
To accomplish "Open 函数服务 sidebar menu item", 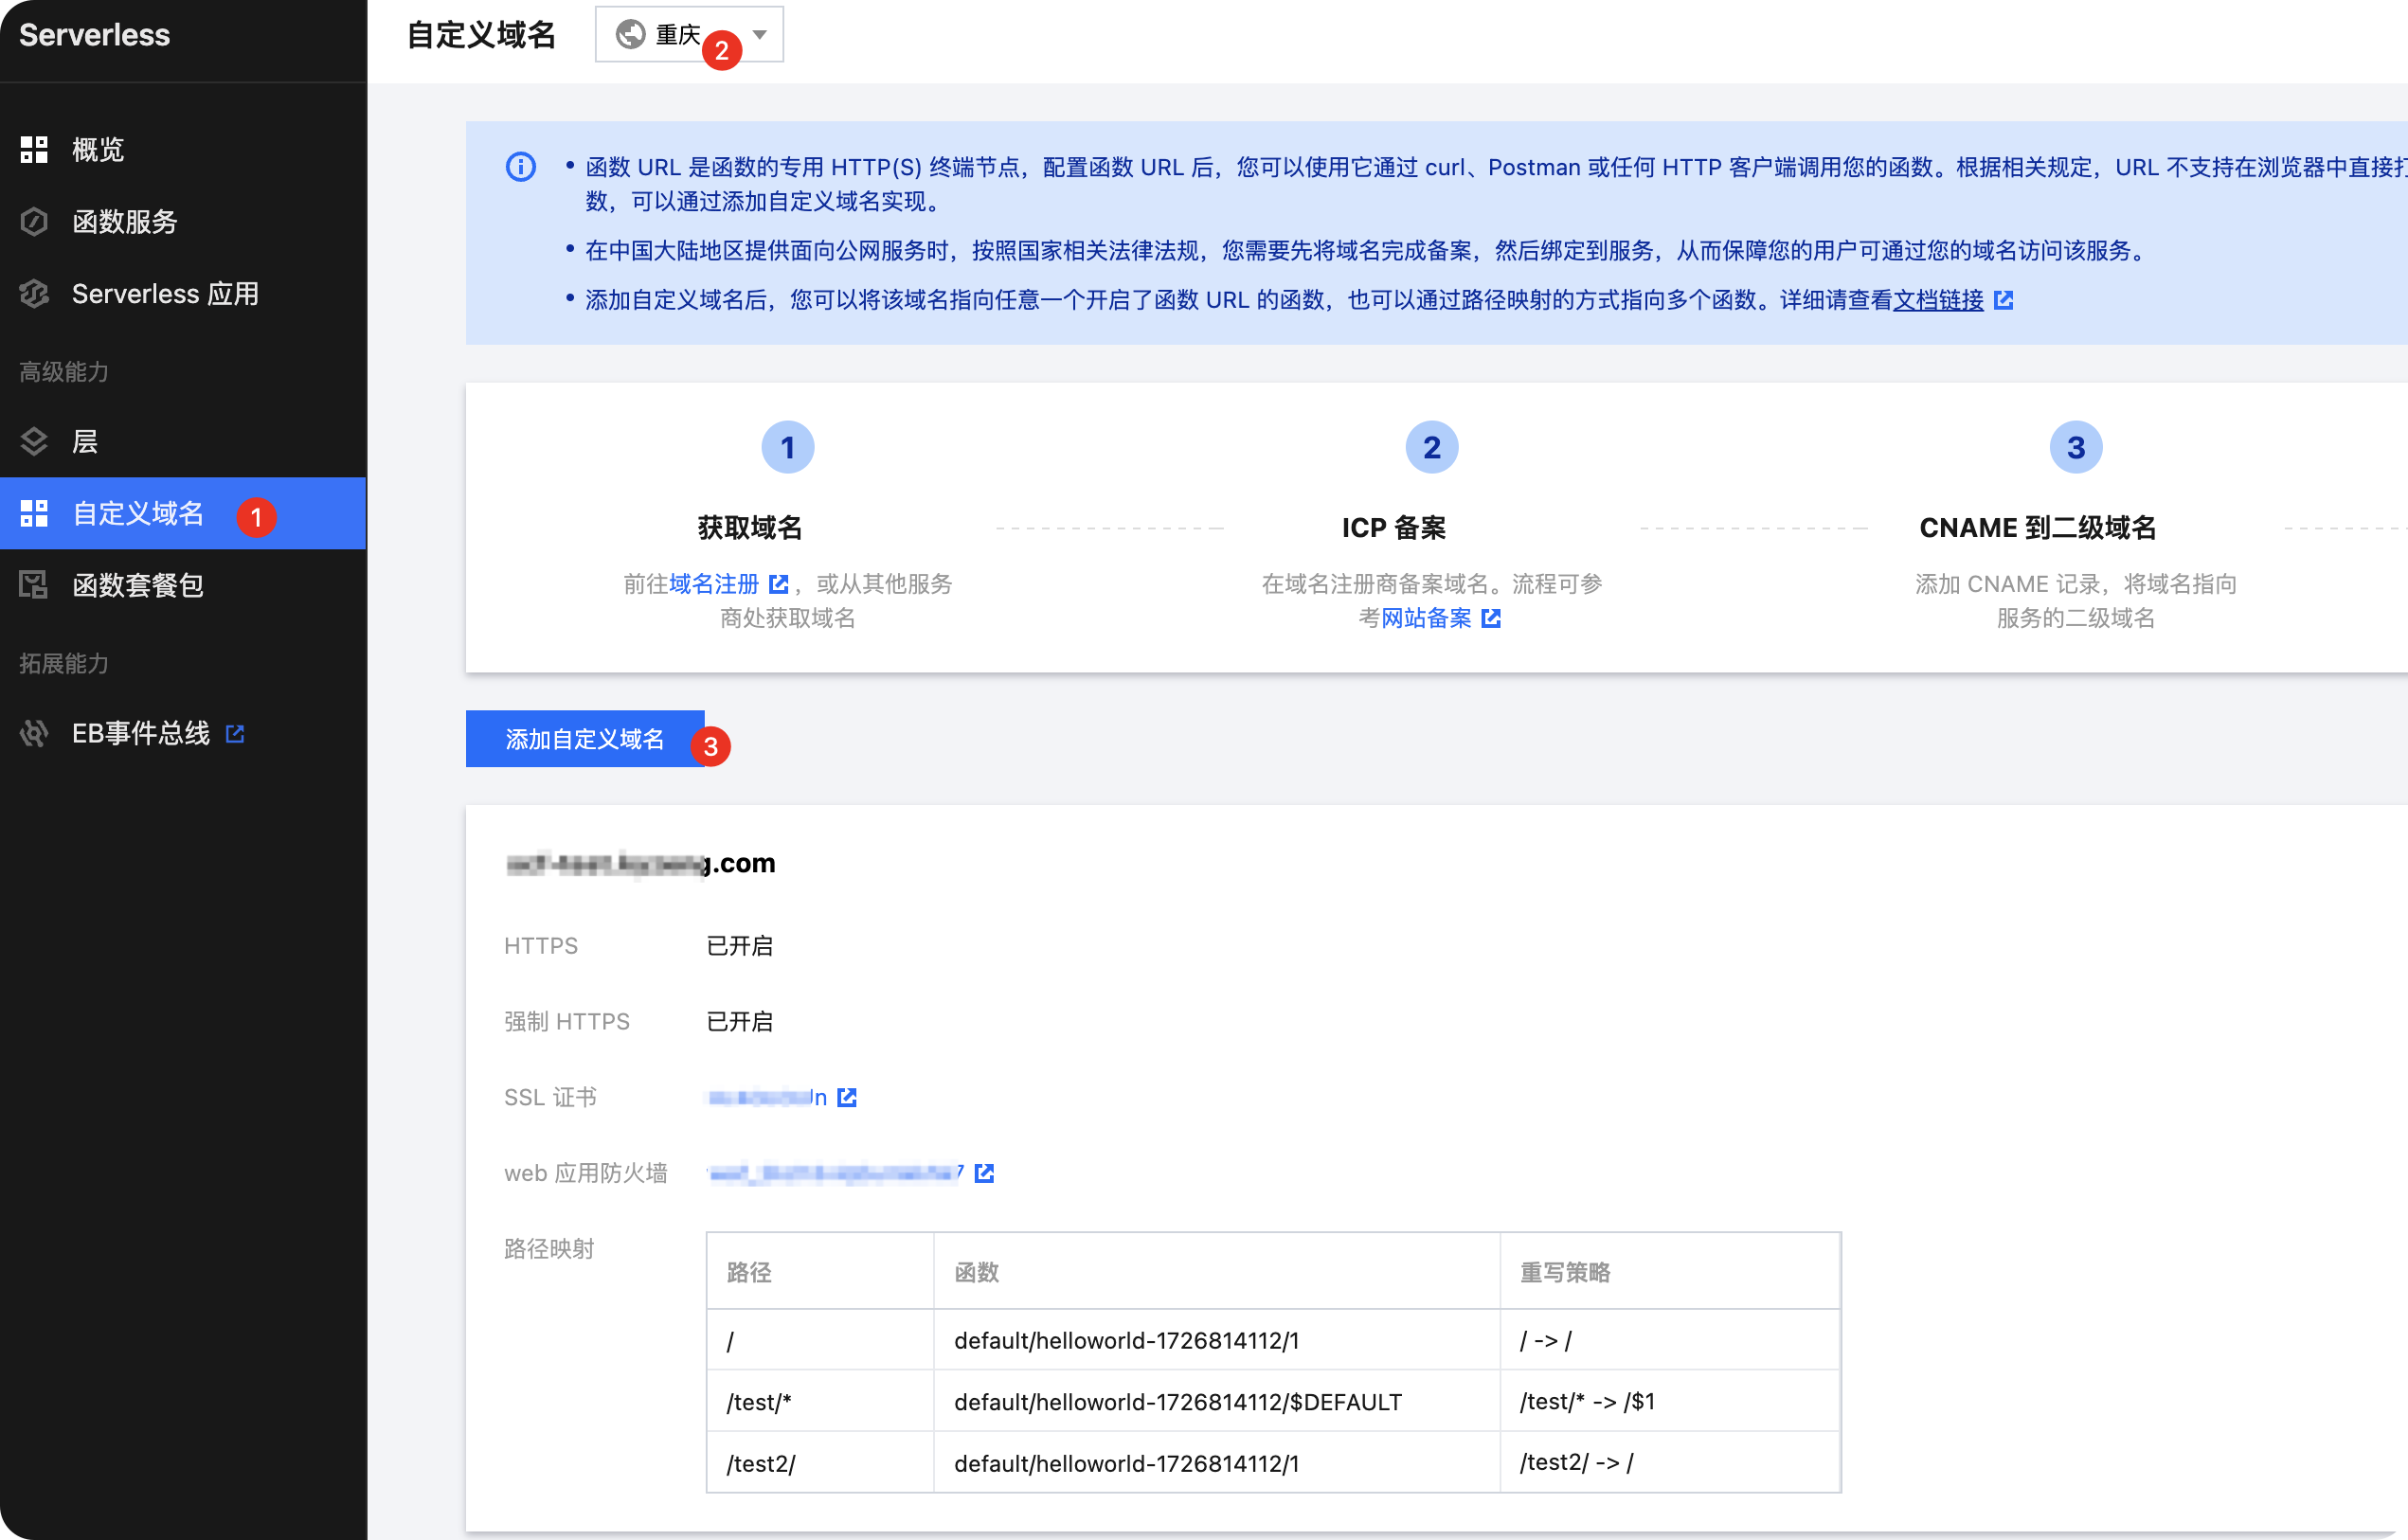I will tap(124, 222).
